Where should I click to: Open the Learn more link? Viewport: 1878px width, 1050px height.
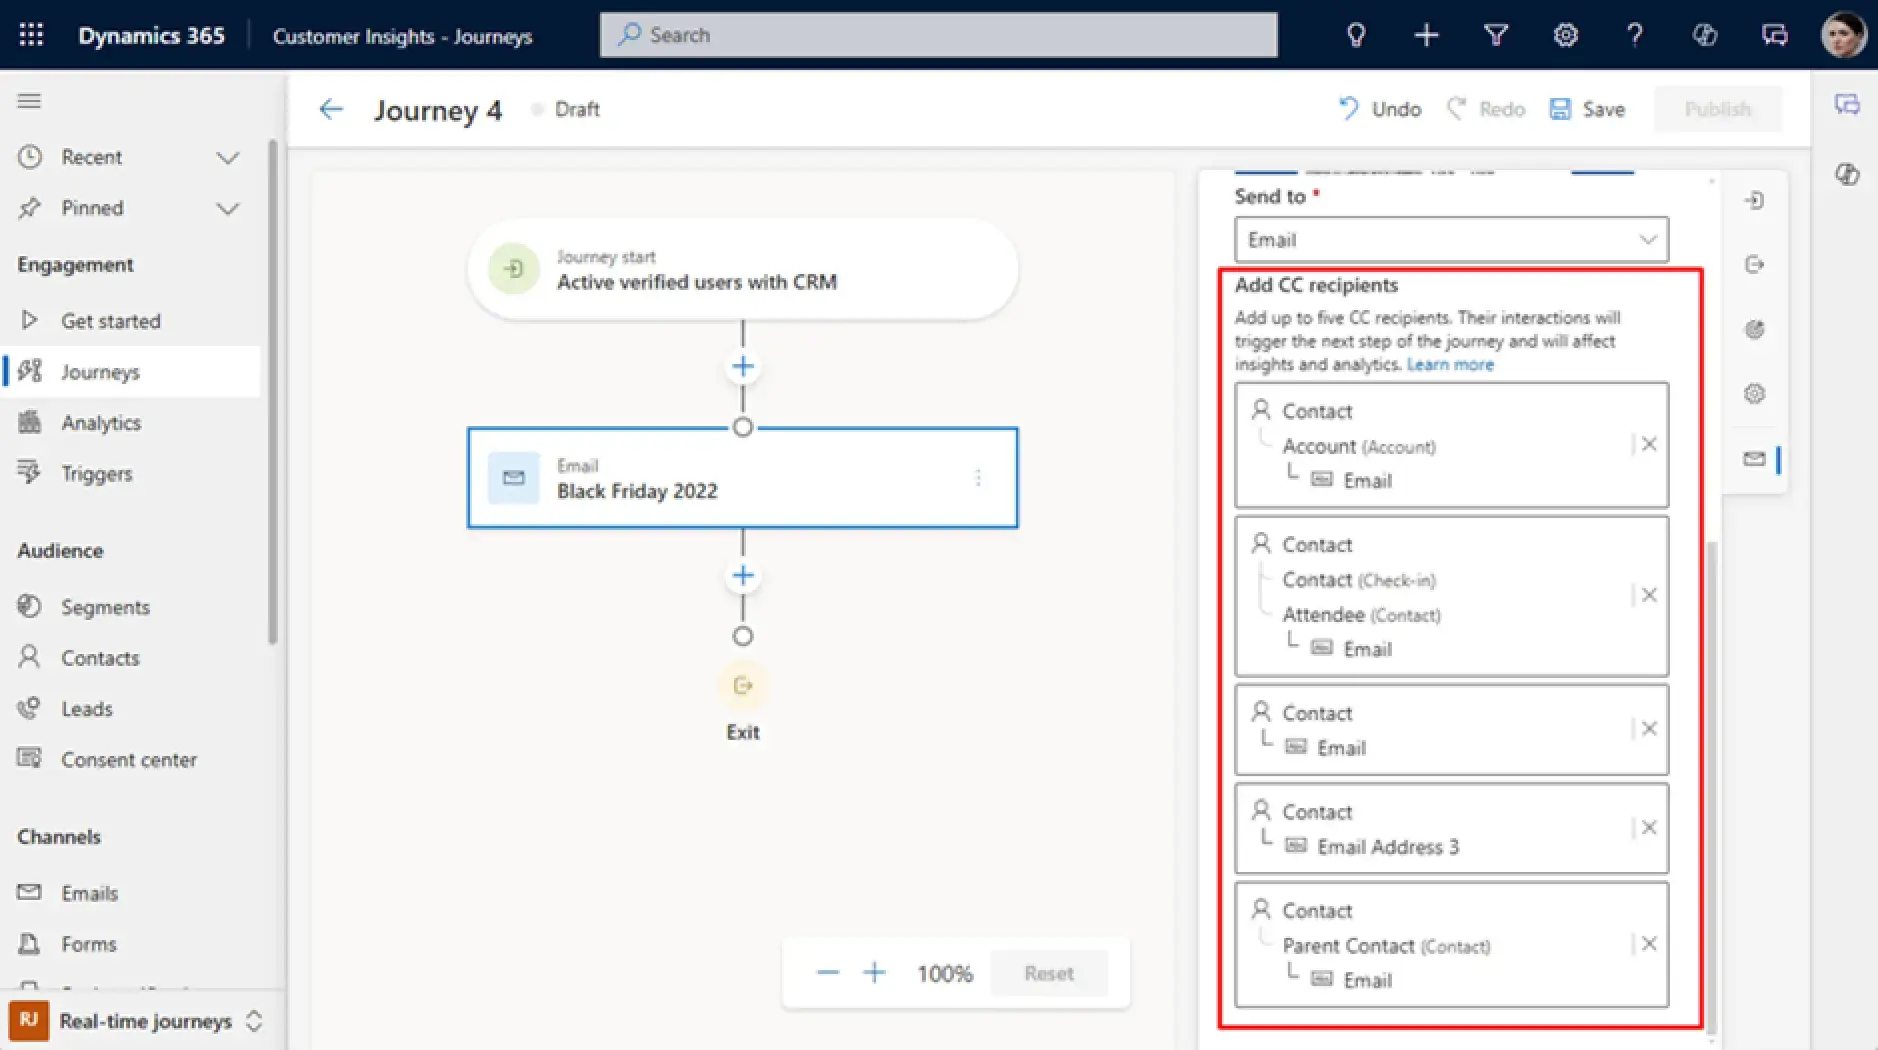[1450, 365]
